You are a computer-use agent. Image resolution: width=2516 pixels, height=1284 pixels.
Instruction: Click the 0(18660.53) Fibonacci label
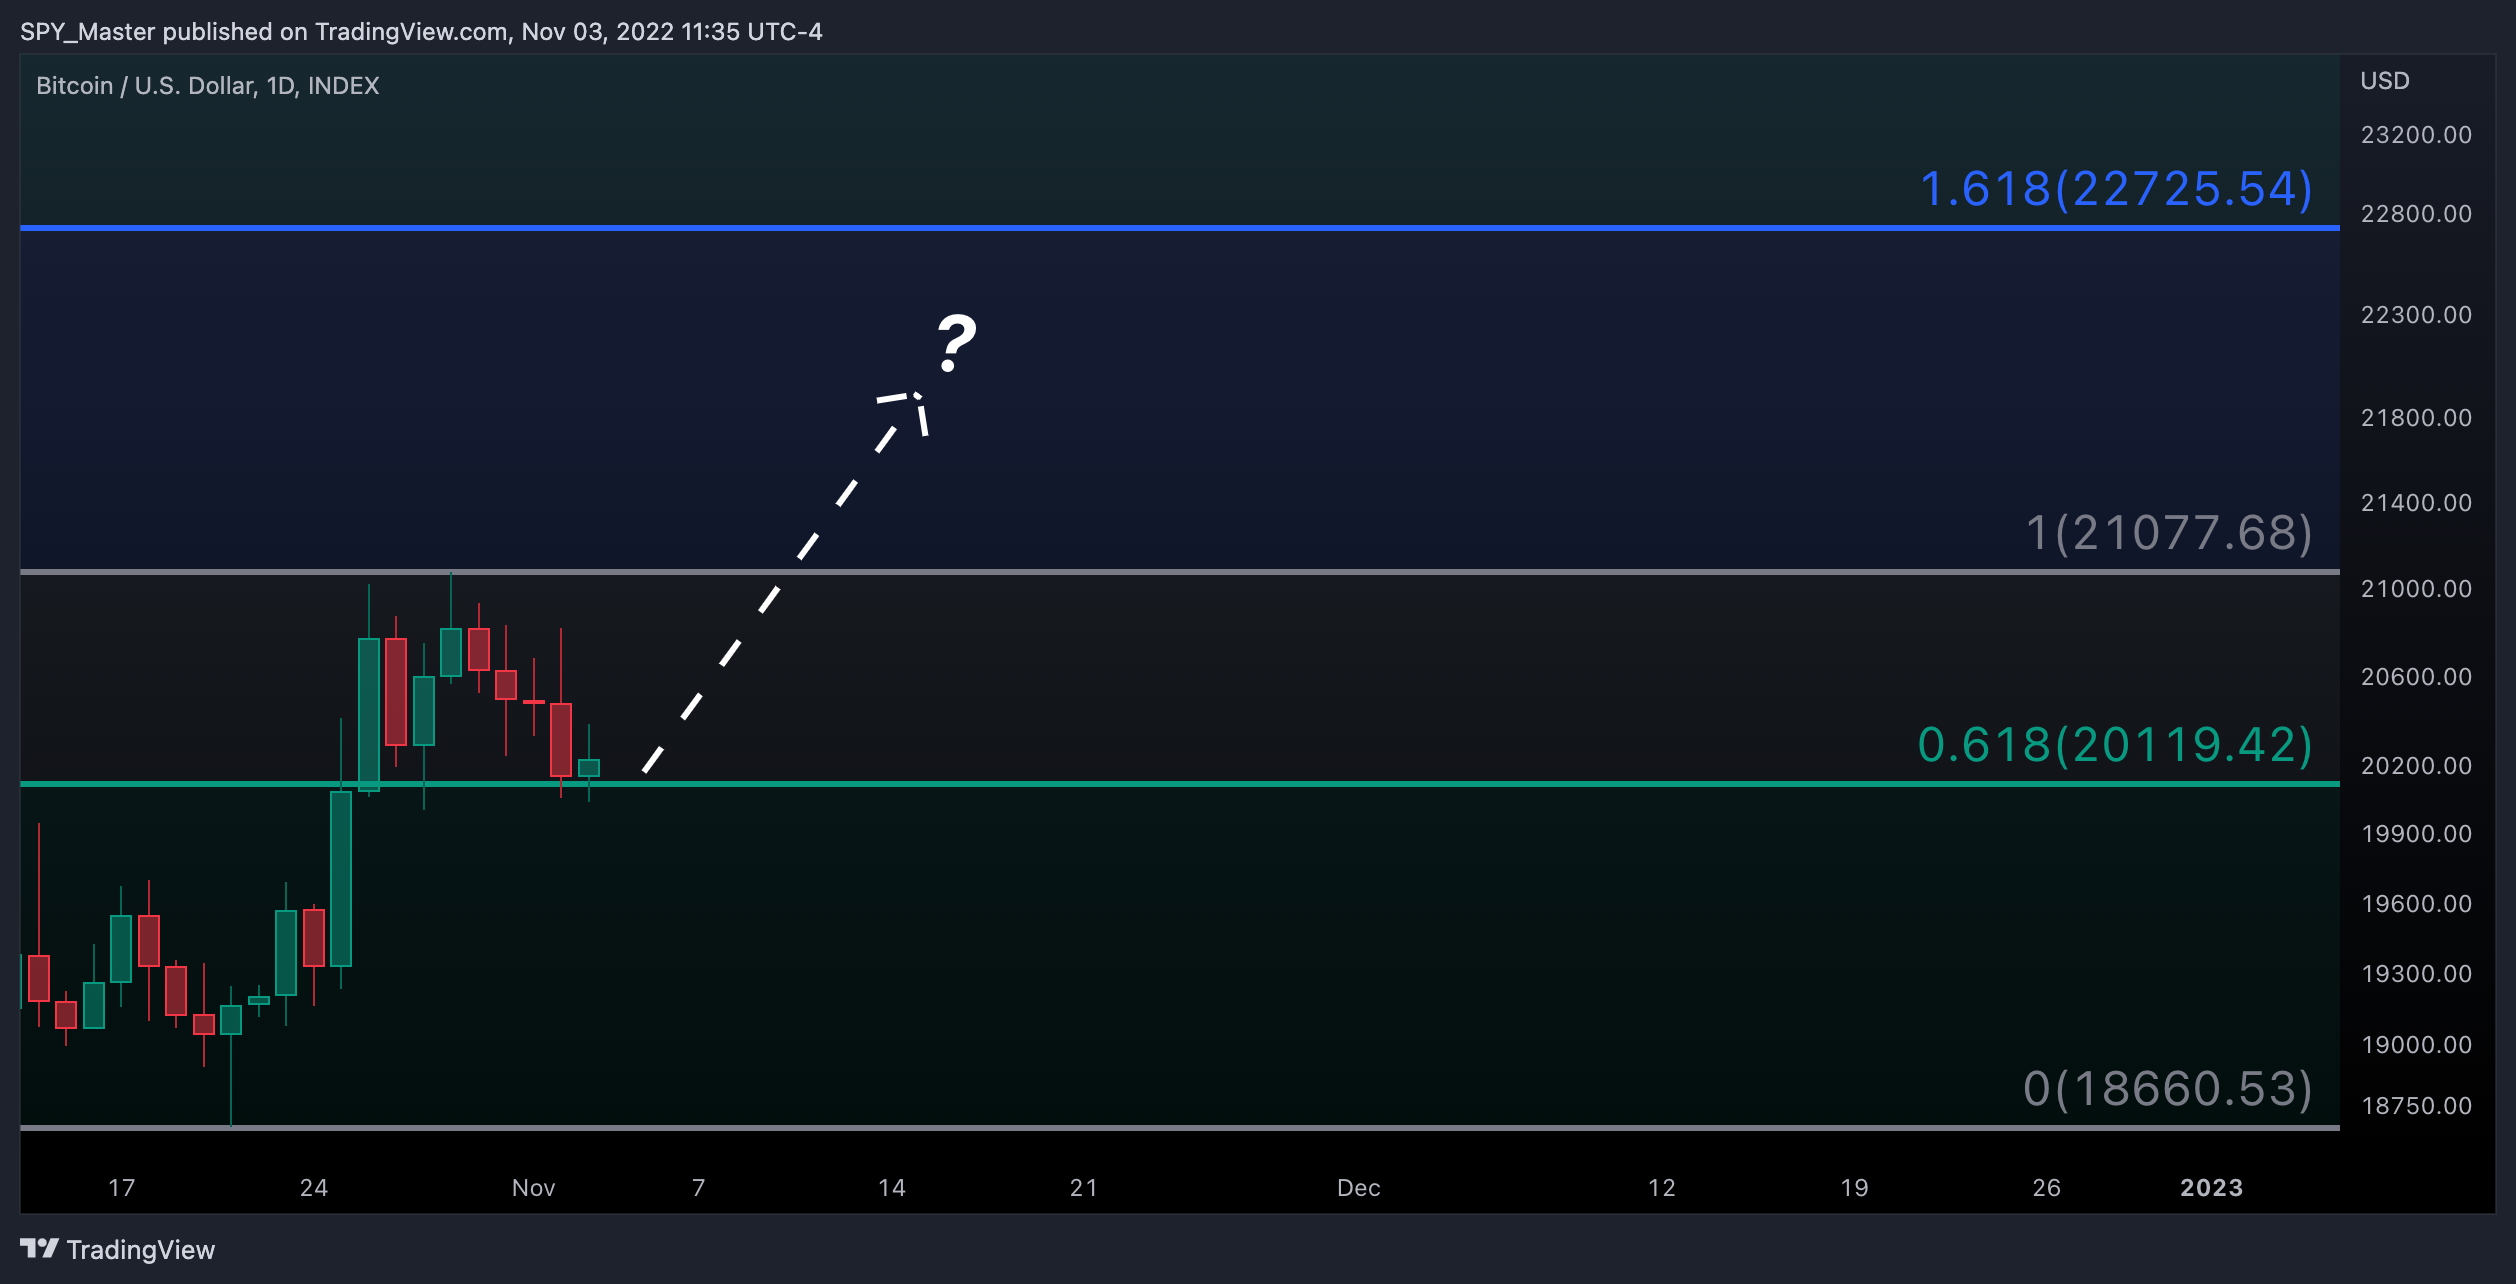2168,1089
